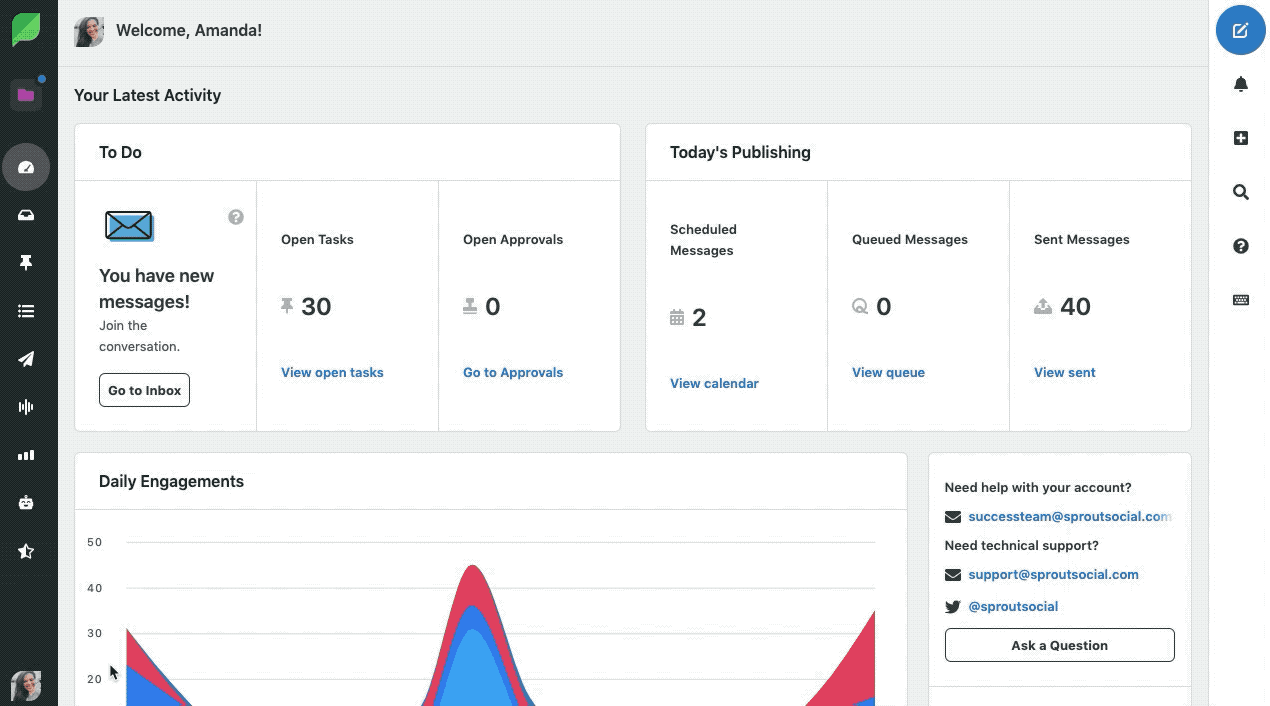Open the Reports bar chart icon
The height and width of the screenshot is (706, 1270).
click(x=26, y=455)
